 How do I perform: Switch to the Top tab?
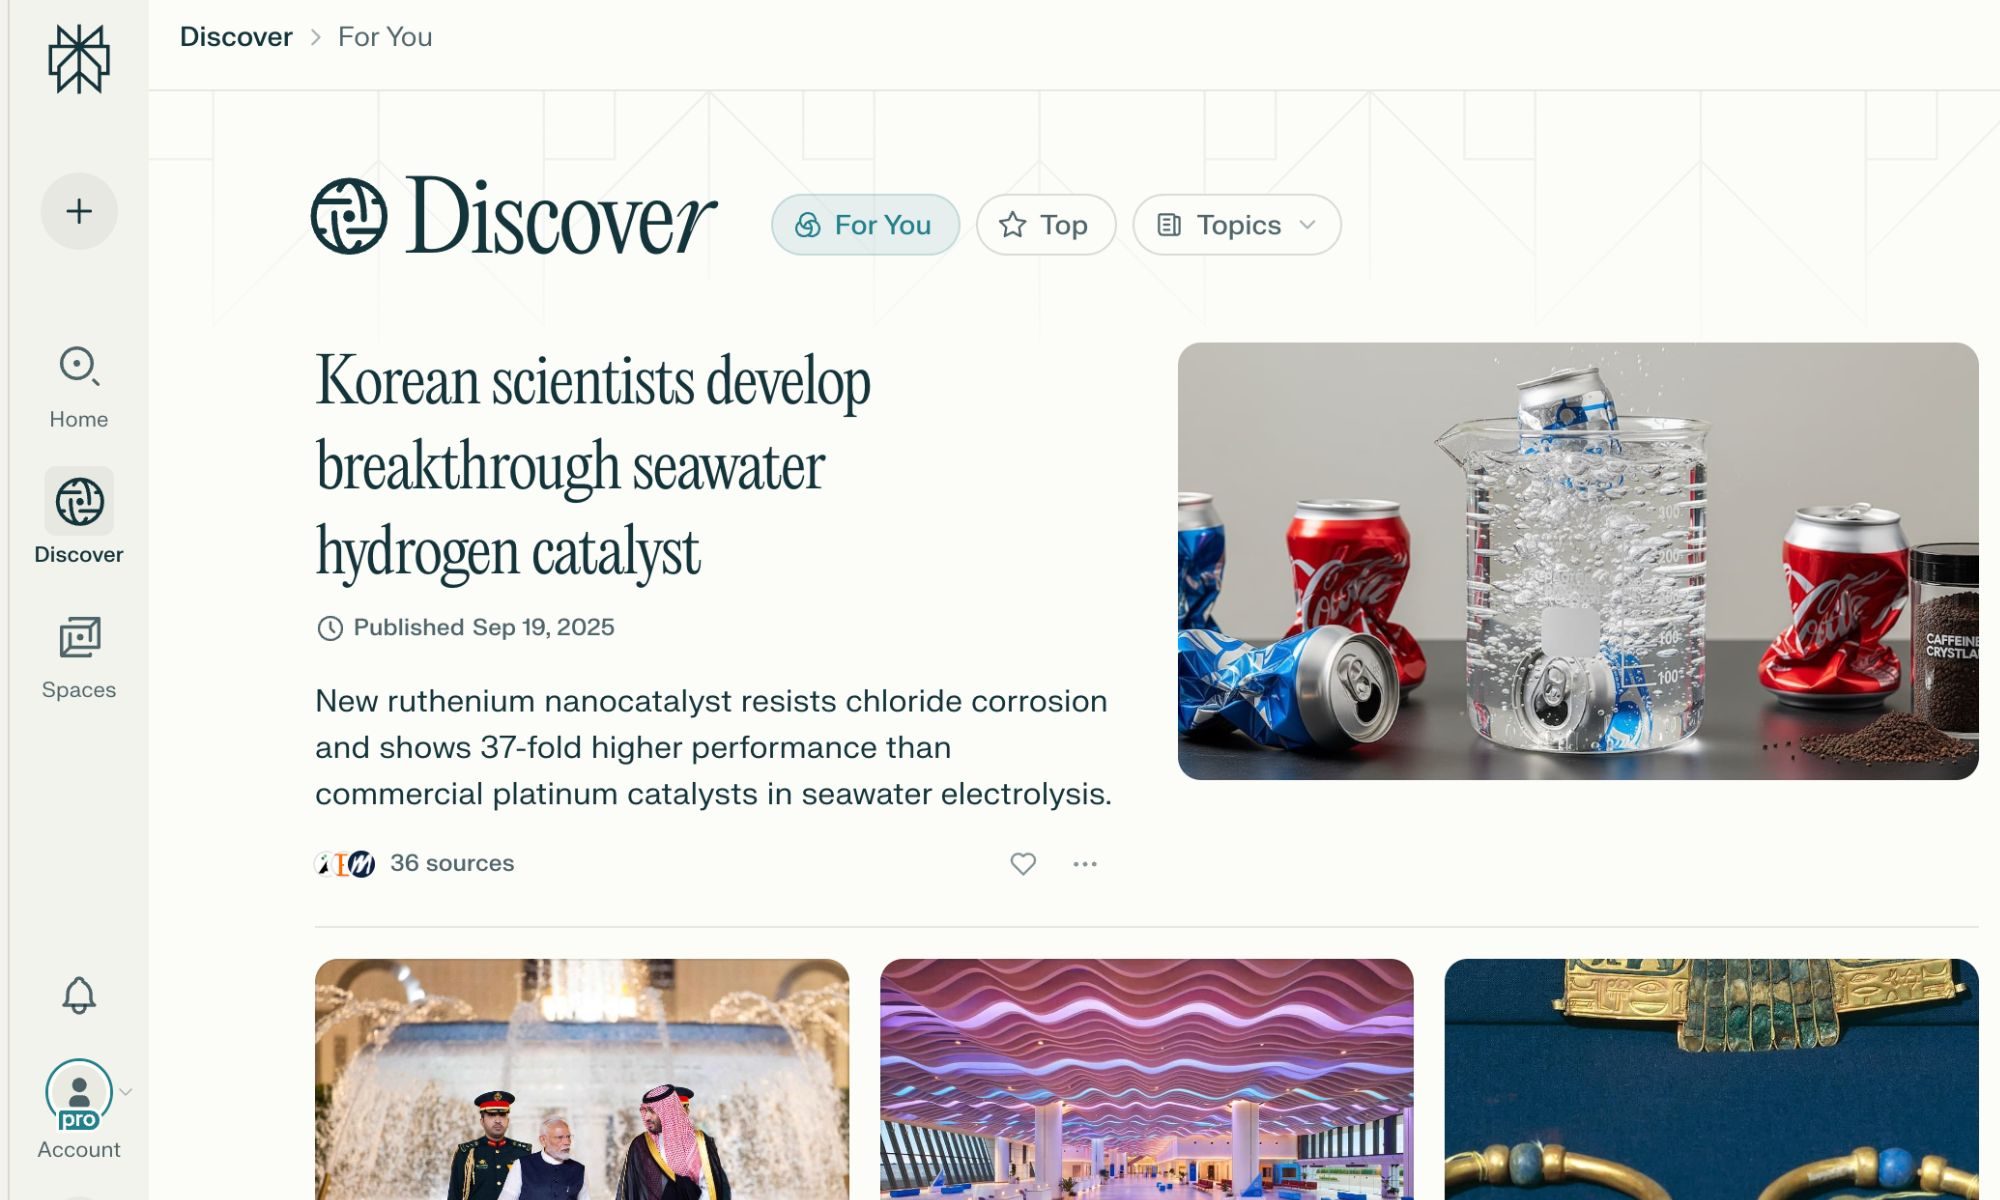coord(1046,225)
